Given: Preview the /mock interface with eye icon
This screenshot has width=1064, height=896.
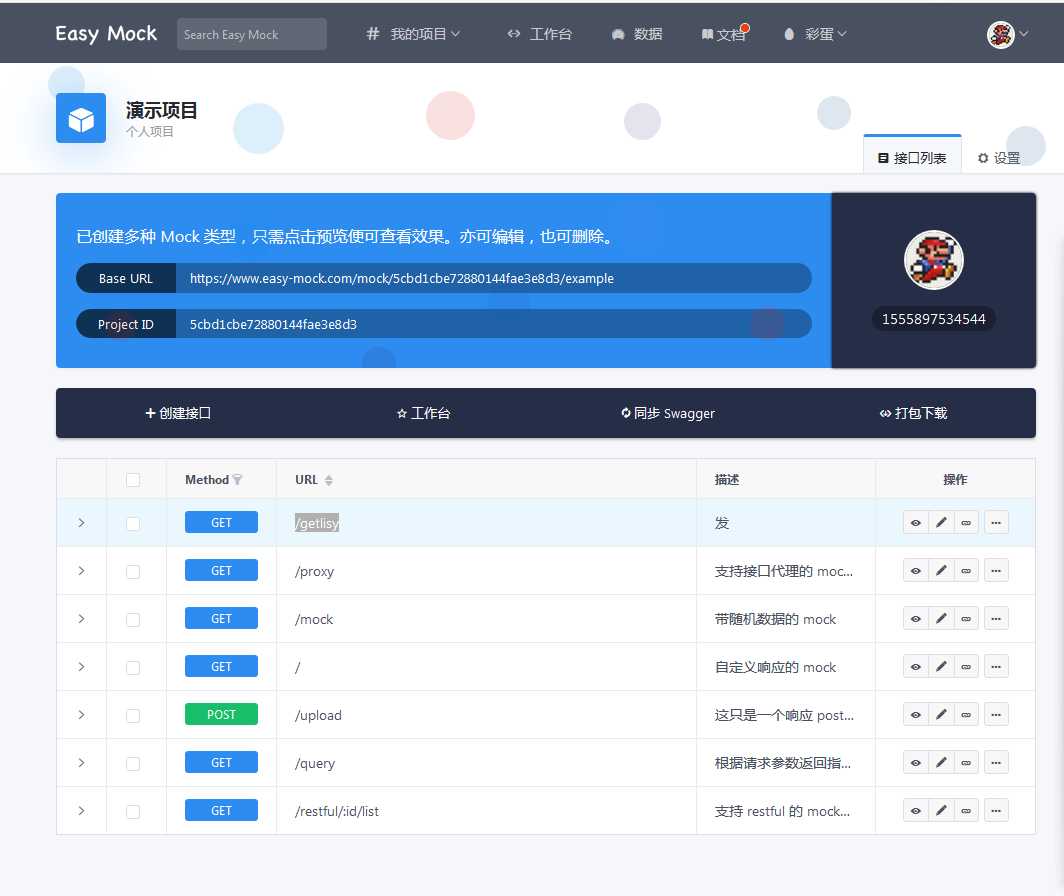Looking at the screenshot, I should tap(915, 619).
